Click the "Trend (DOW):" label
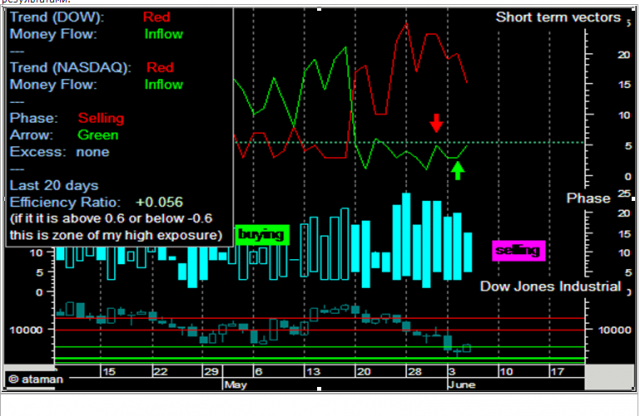Image resolution: width=640 pixels, height=416 pixels. tap(57, 17)
